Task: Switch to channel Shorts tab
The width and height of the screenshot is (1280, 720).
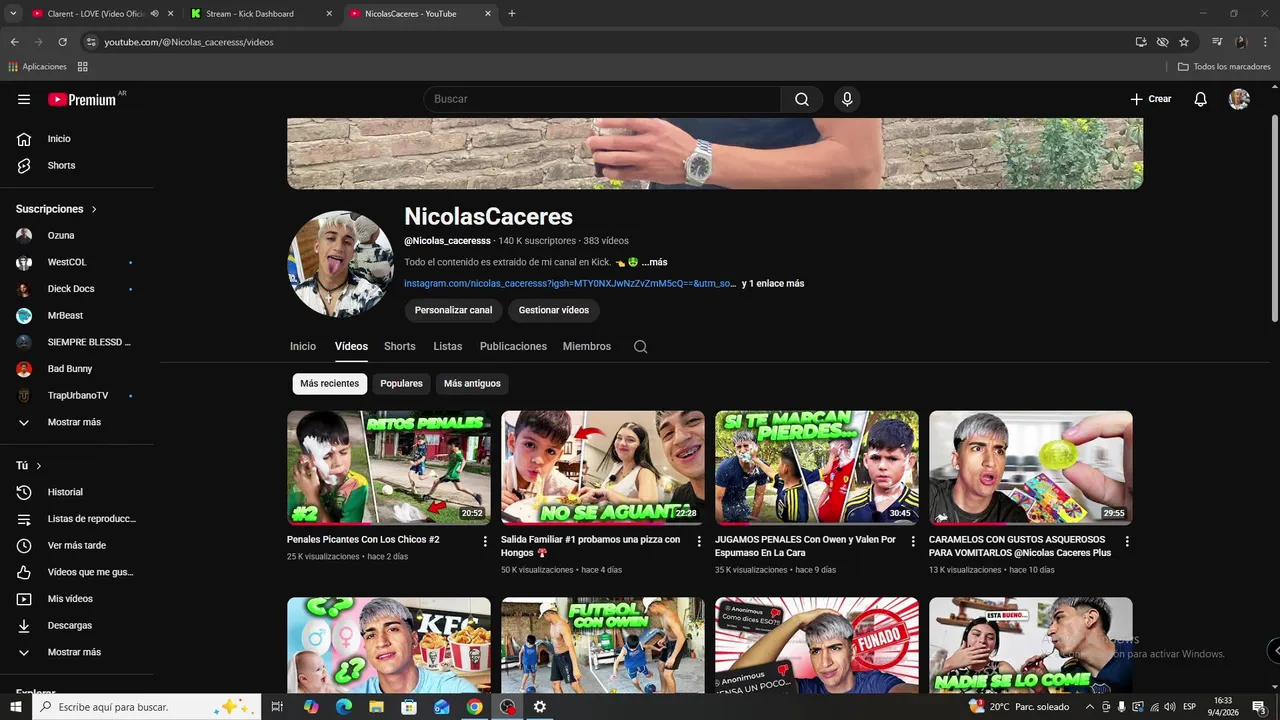Action: tap(400, 346)
